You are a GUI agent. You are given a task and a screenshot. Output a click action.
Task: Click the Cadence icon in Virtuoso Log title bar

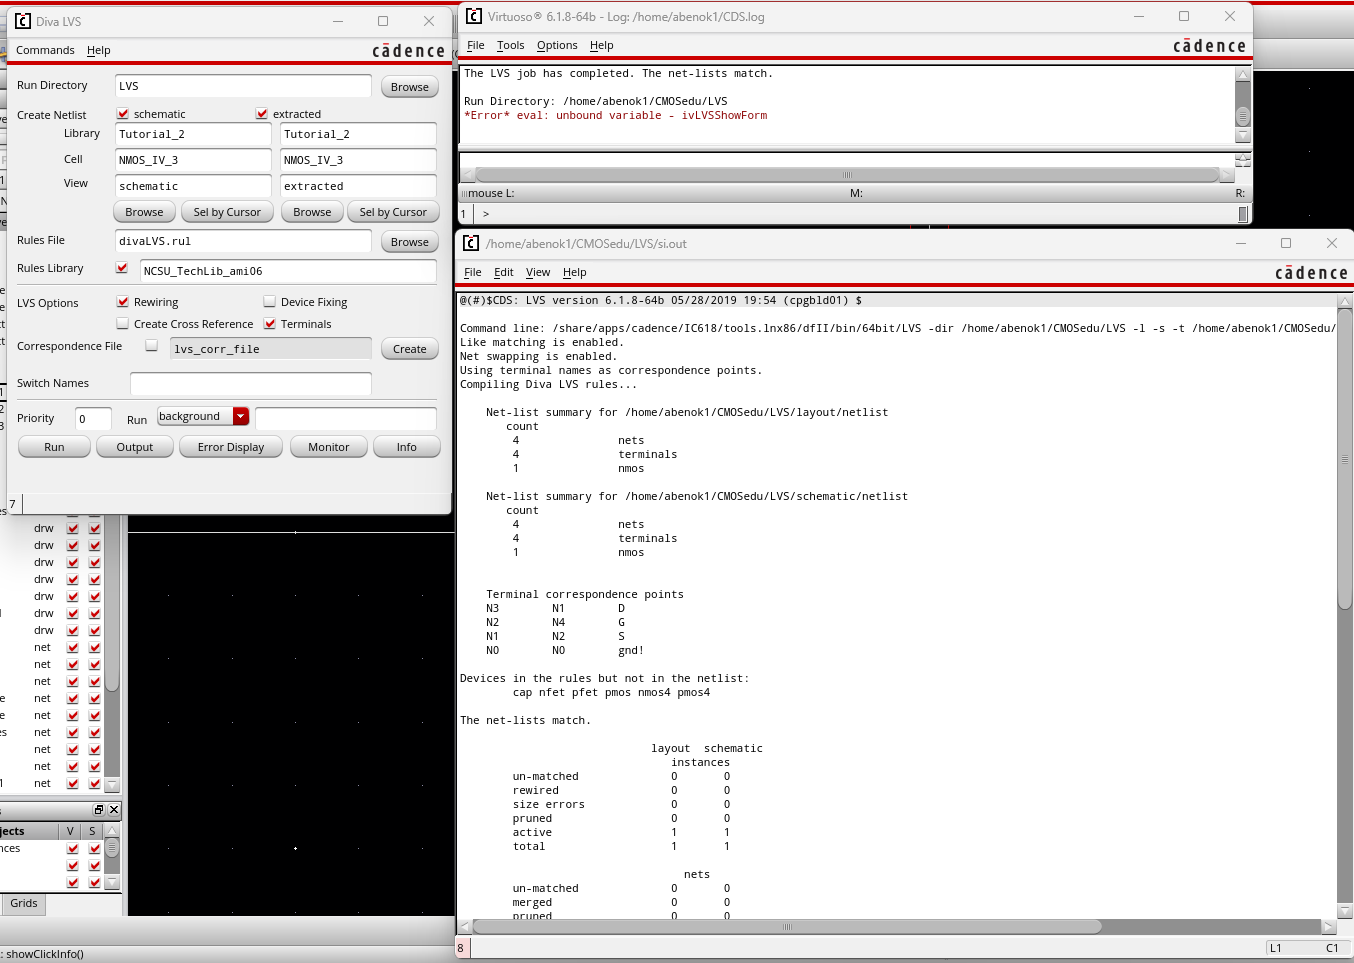[474, 16]
